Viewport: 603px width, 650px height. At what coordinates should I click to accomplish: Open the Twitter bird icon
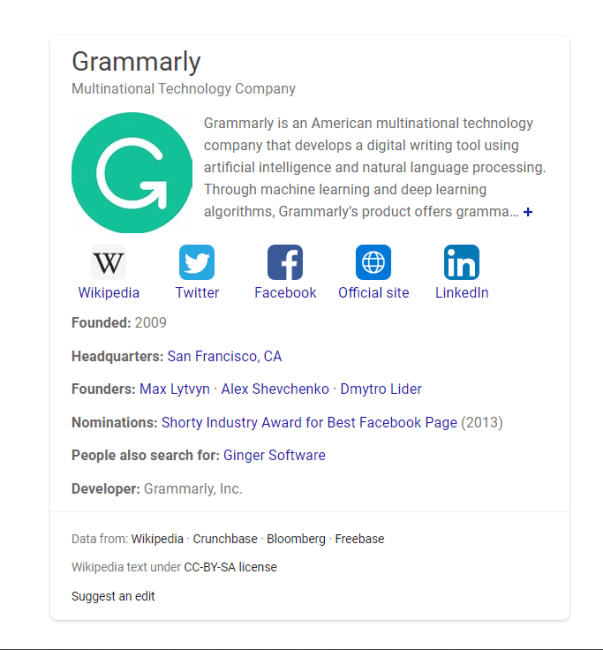pyautogui.click(x=197, y=263)
